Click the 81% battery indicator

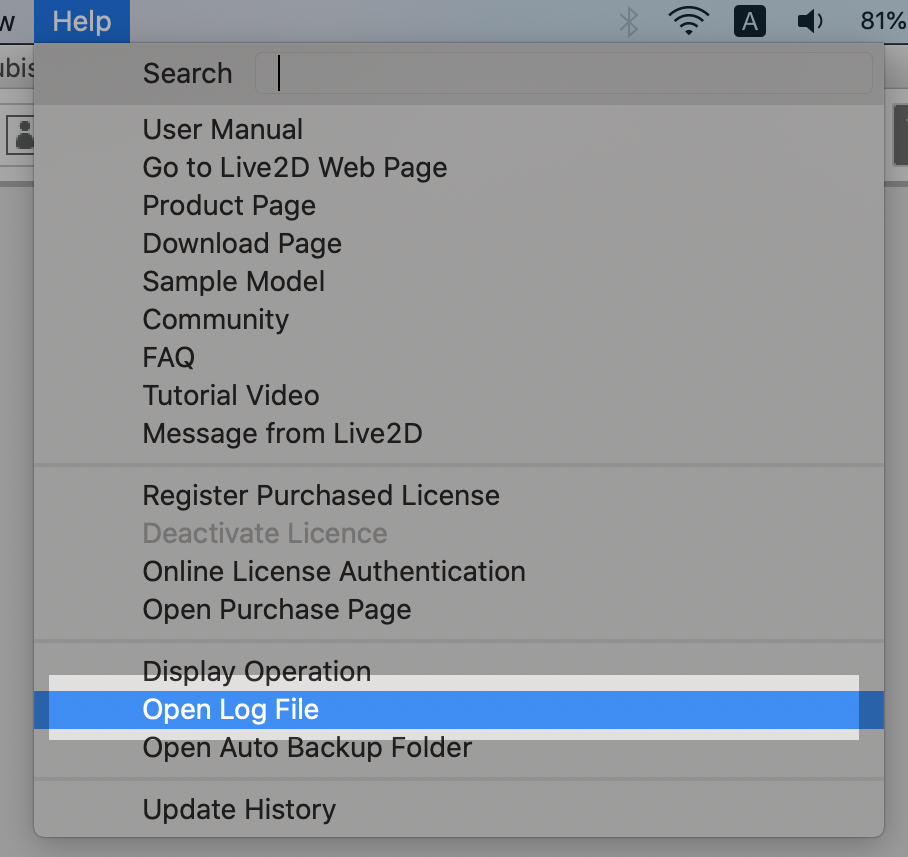click(883, 21)
